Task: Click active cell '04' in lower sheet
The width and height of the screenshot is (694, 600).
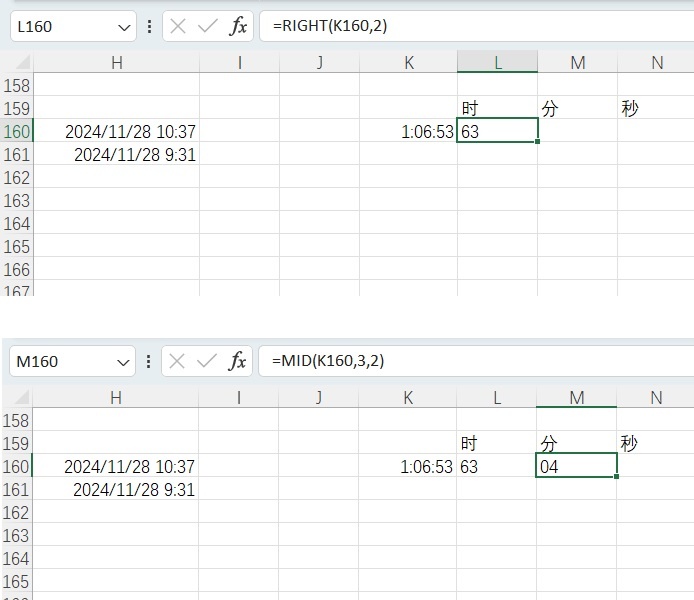Action: point(576,465)
